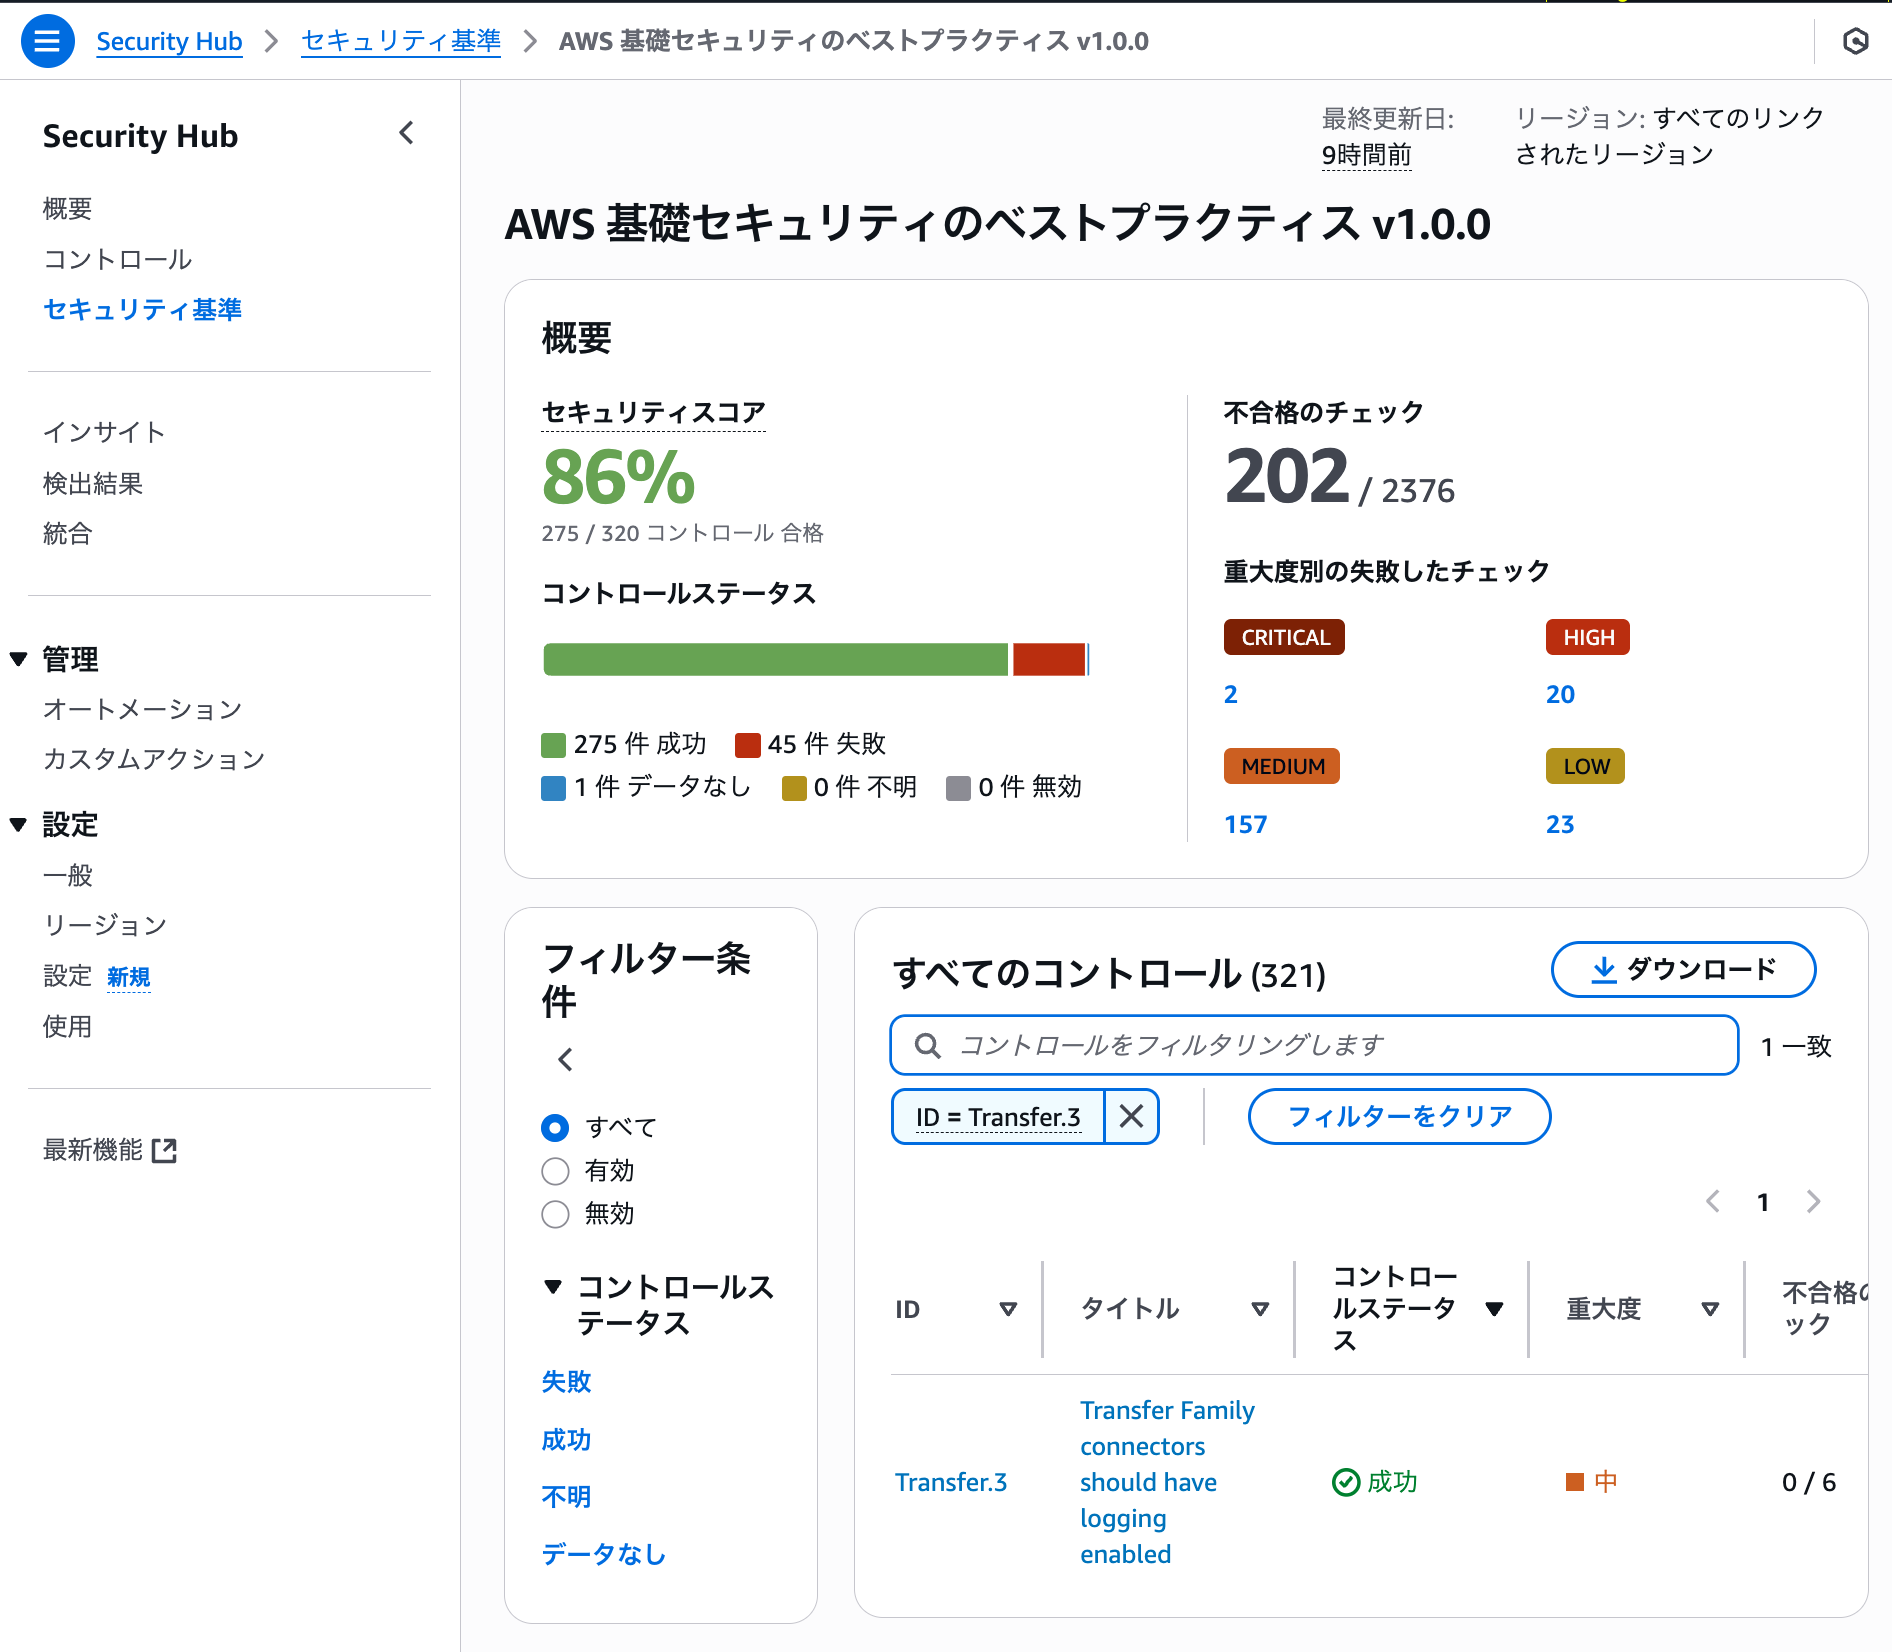Open the Transfer.3 control ID link

coord(950,1482)
